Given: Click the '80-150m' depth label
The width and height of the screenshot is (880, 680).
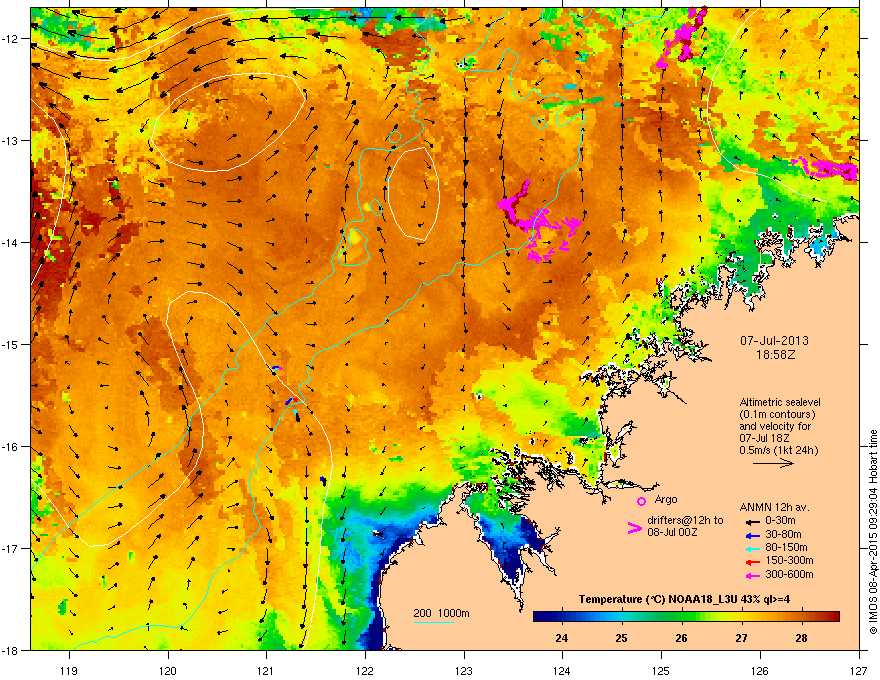Looking at the screenshot, I should [786, 548].
